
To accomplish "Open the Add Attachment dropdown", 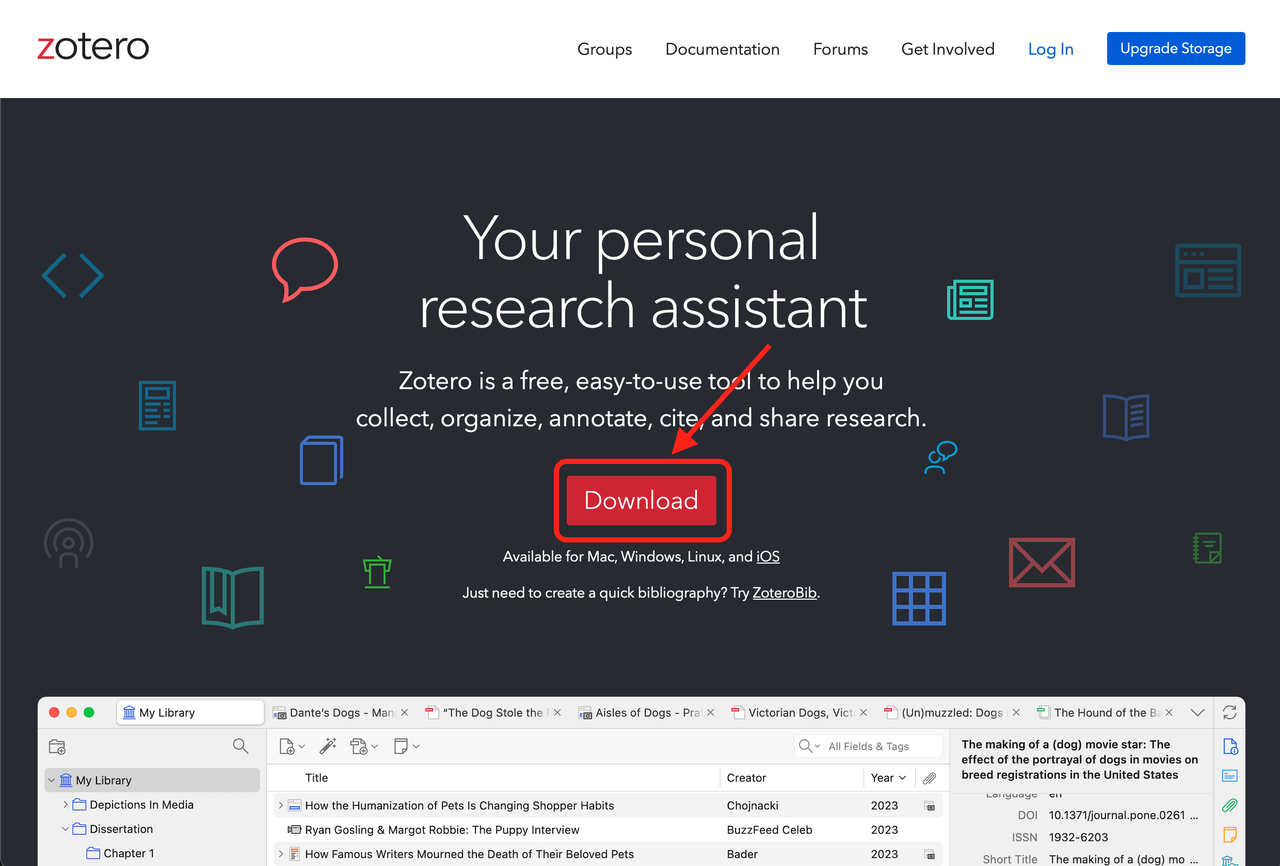I will point(364,746).
